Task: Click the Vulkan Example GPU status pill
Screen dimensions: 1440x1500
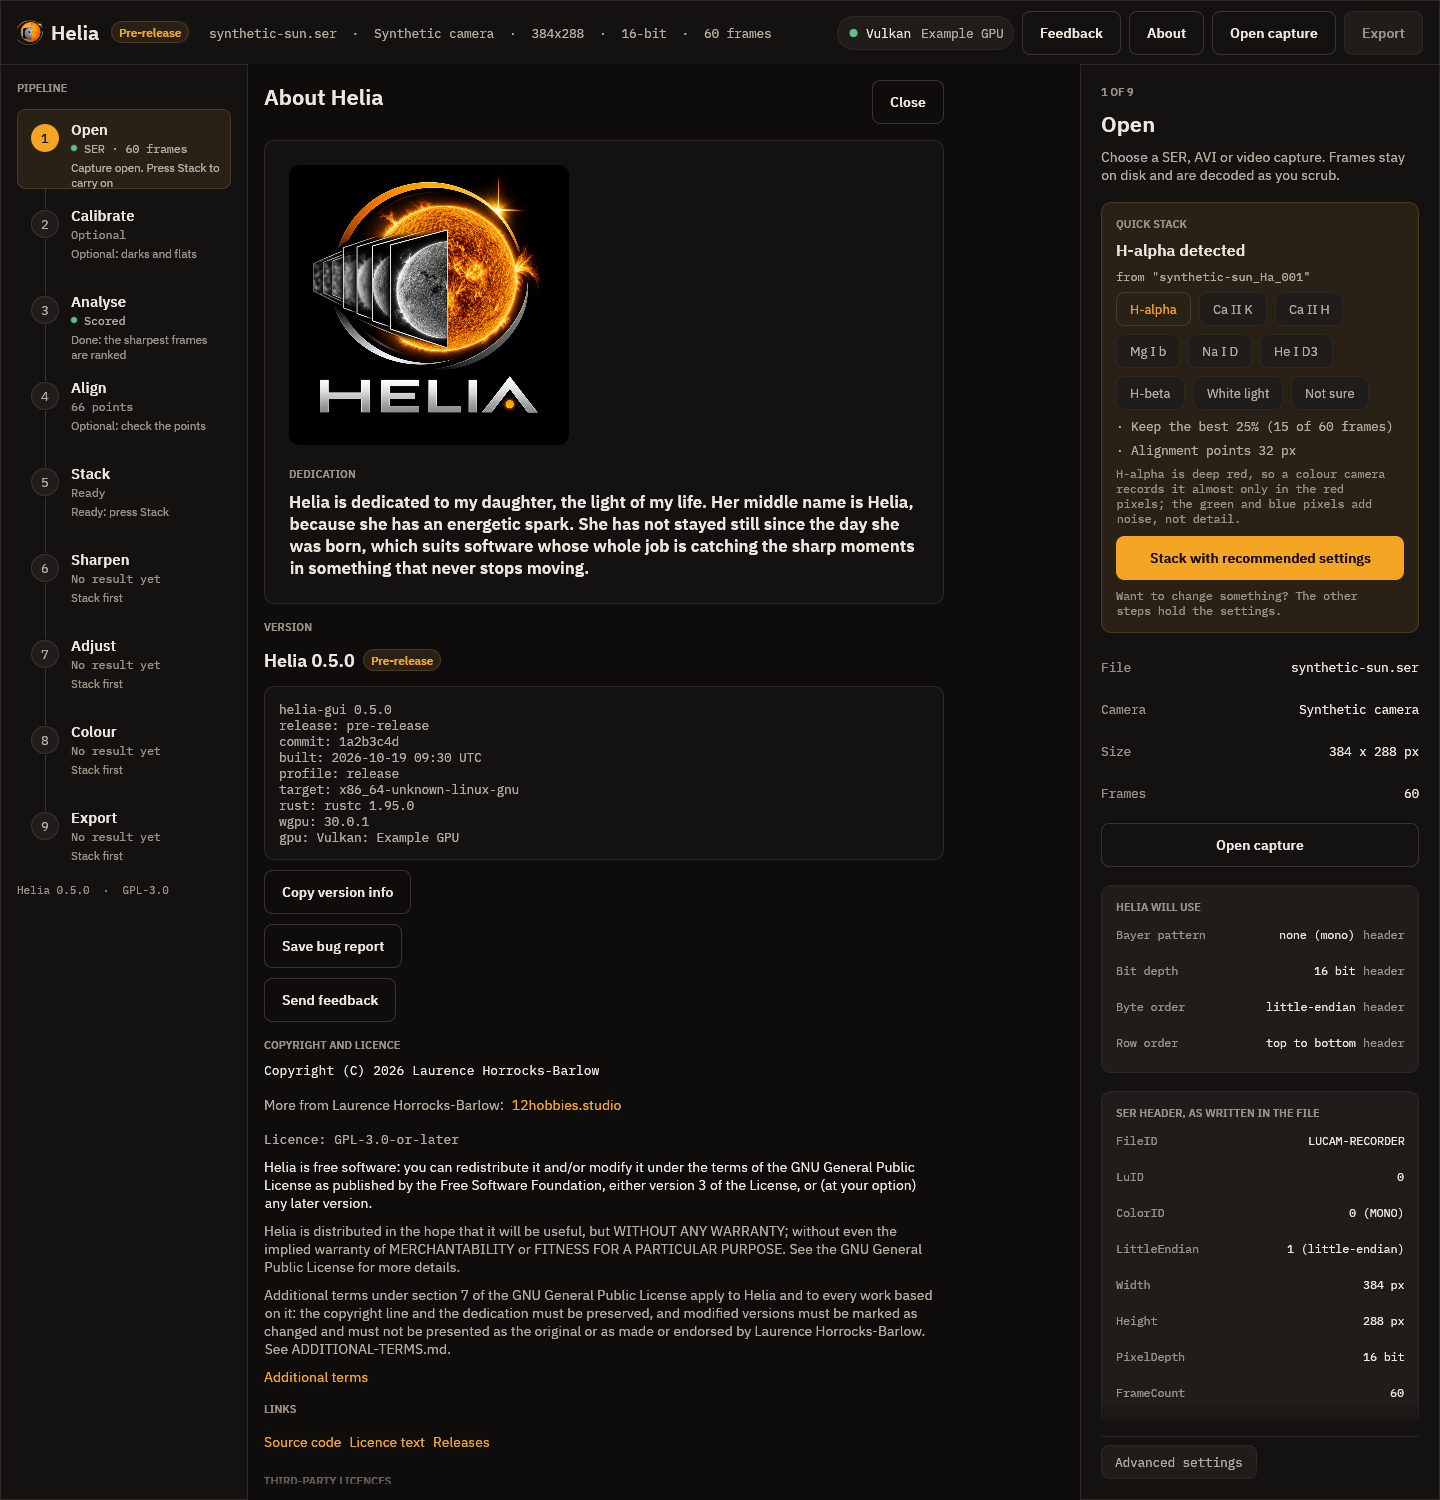Action: pyautogui.click(x=926, y=33)
